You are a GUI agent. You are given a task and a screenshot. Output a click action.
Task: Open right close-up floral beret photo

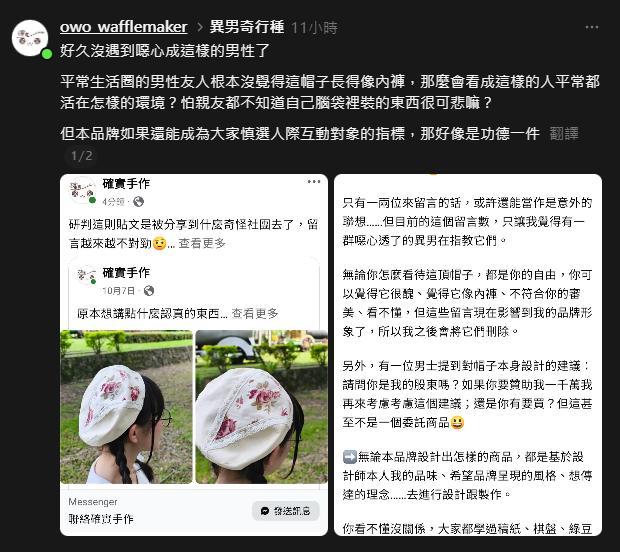262,407
